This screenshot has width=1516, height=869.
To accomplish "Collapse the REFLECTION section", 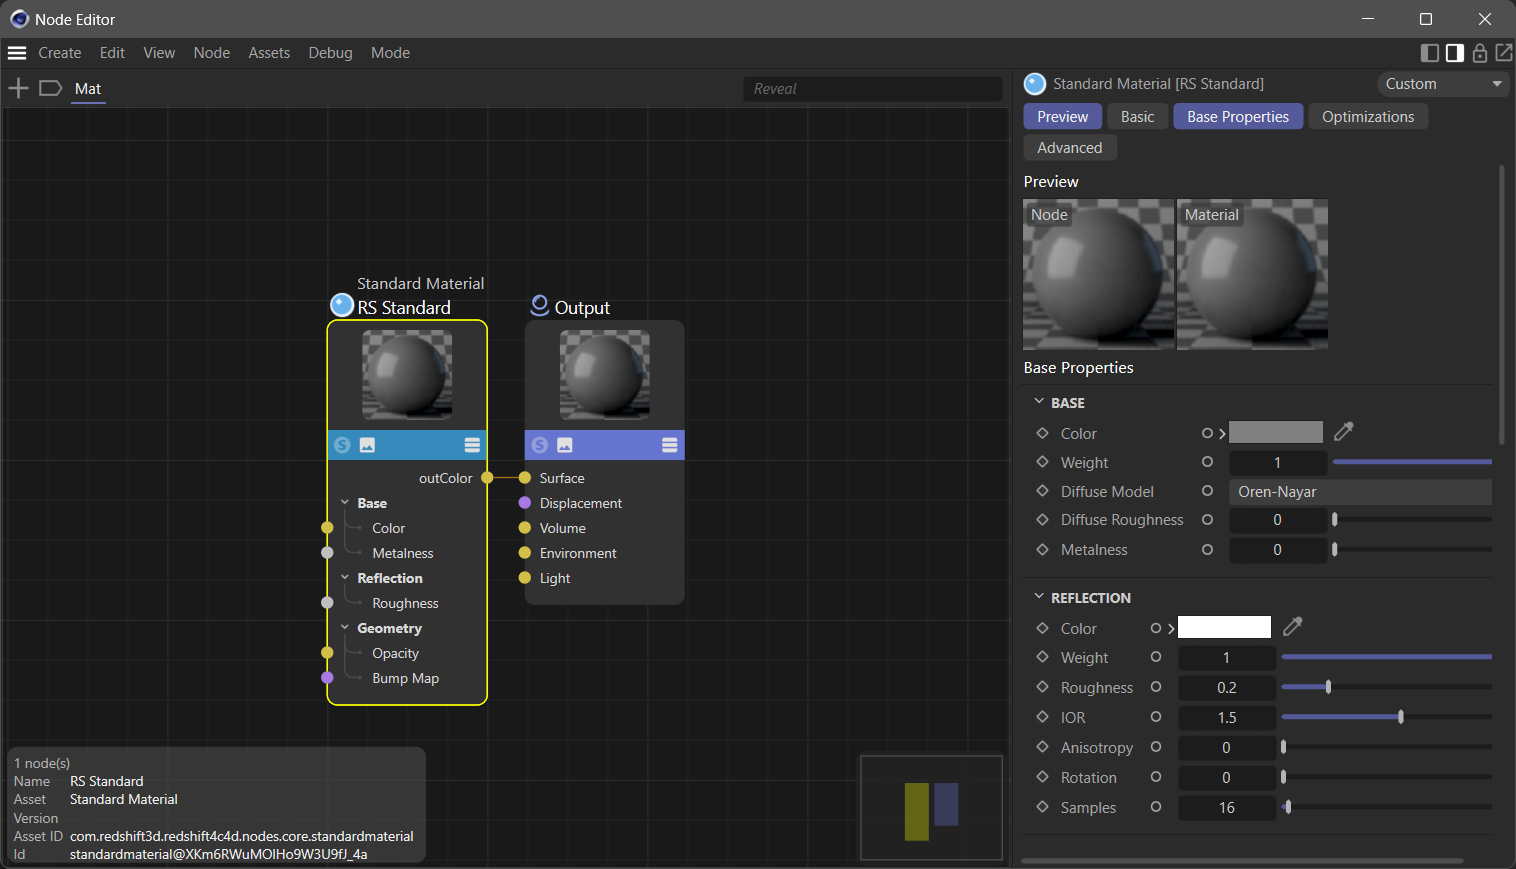I will (x=1039, y=597).
